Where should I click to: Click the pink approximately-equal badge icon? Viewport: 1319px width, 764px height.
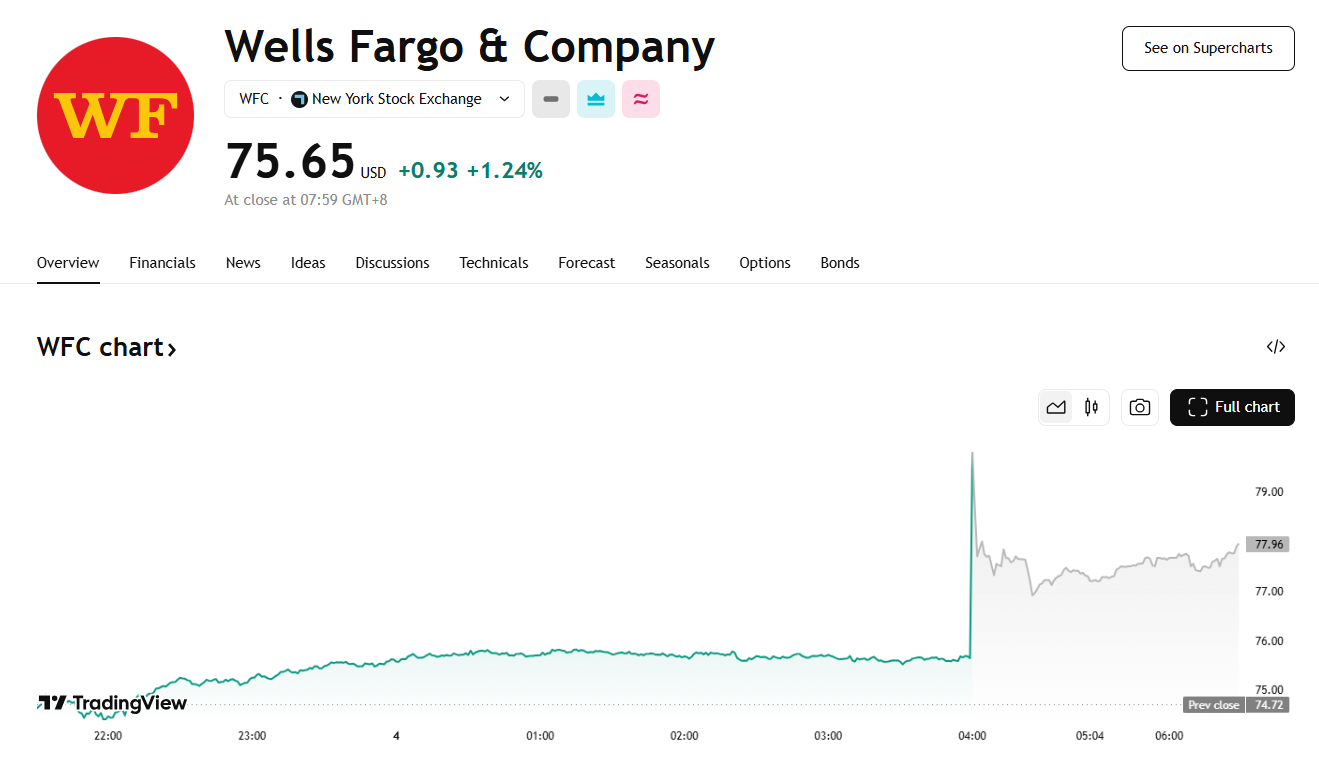pos(641,99)
